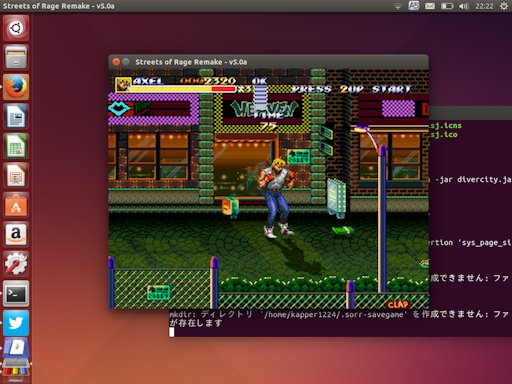Open the Twitter bird app icon
Screen dimensions: 512x384
pos(16,323)
